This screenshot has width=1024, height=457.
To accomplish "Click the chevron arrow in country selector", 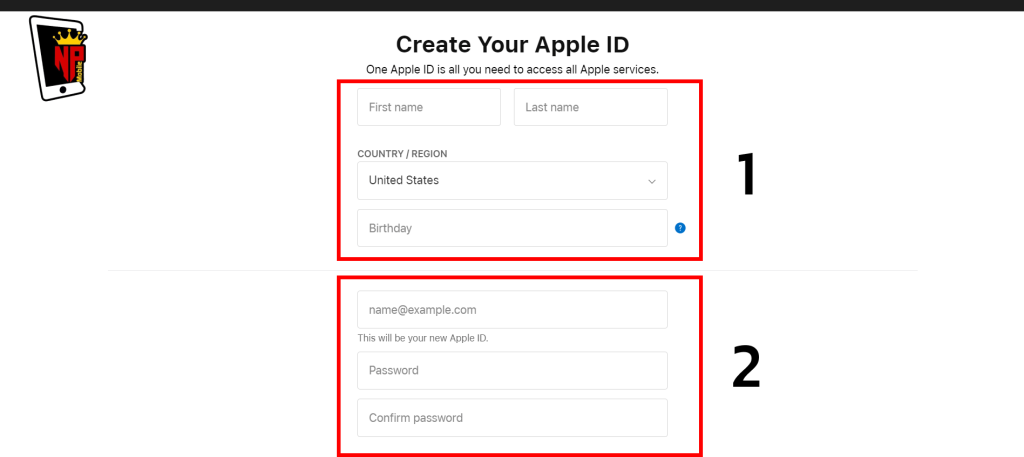I will point(651,181).
